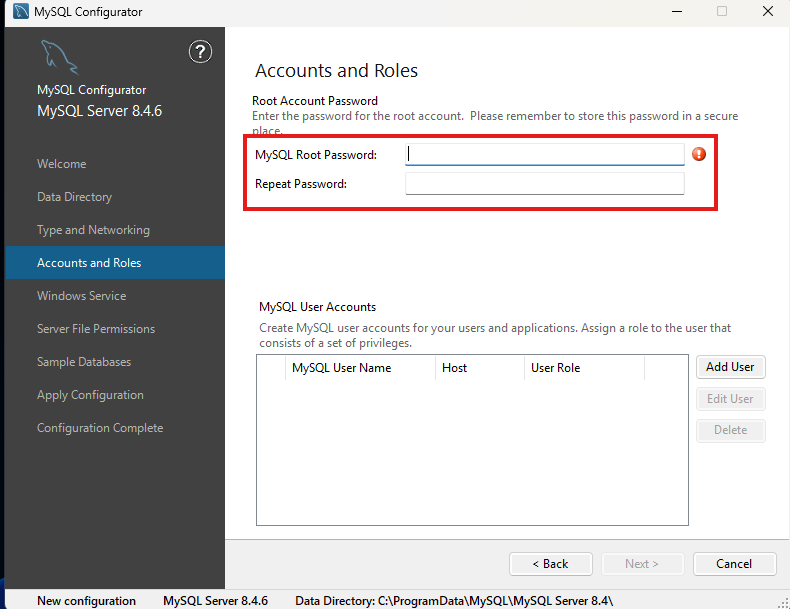Sort by the User Role column header
The width and height of the screenshot is (790, 609).
(584, 368)
